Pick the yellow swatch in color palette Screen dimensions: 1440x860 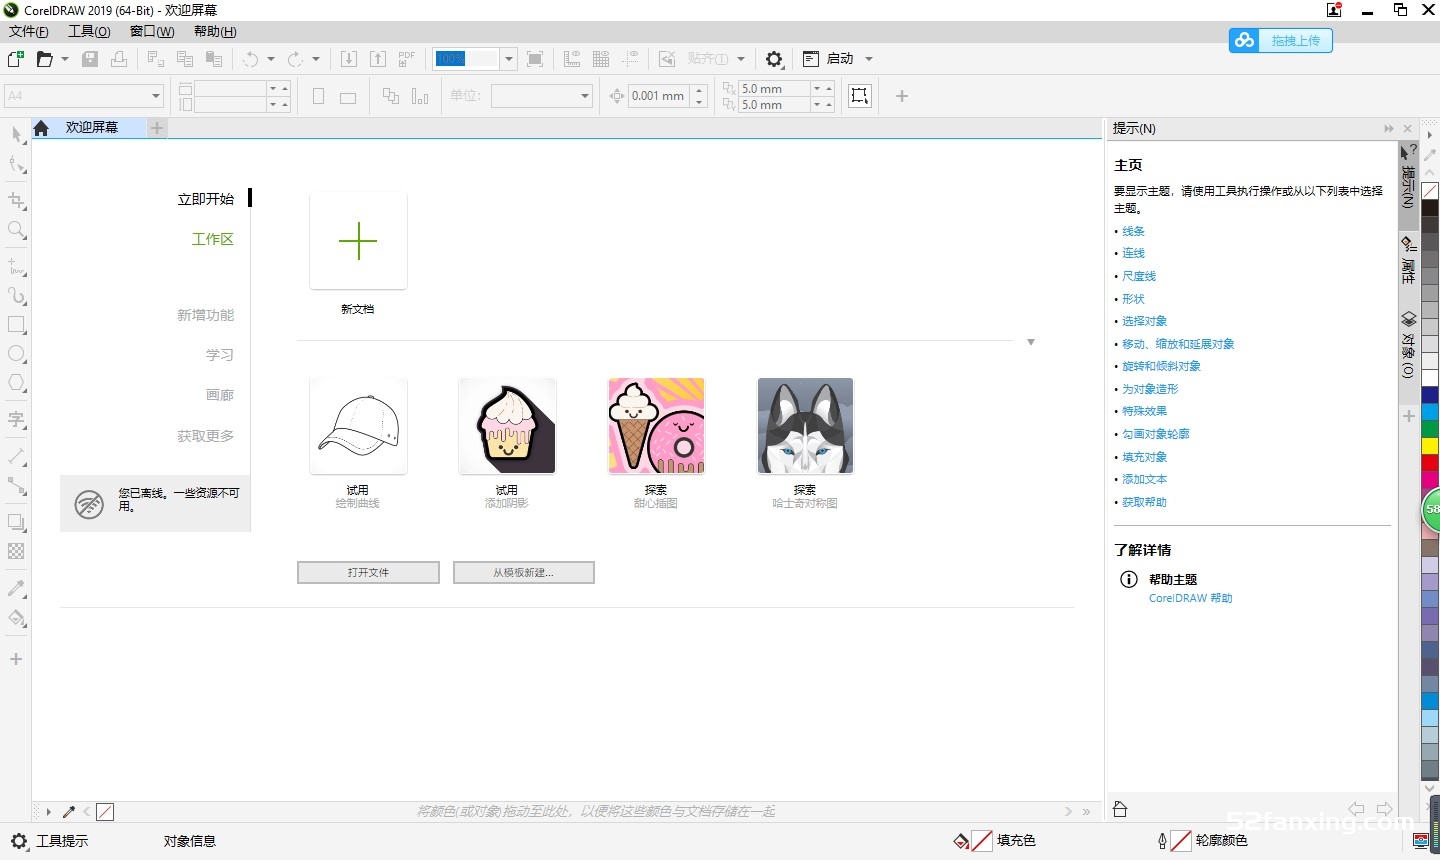tap(1430, 445)
